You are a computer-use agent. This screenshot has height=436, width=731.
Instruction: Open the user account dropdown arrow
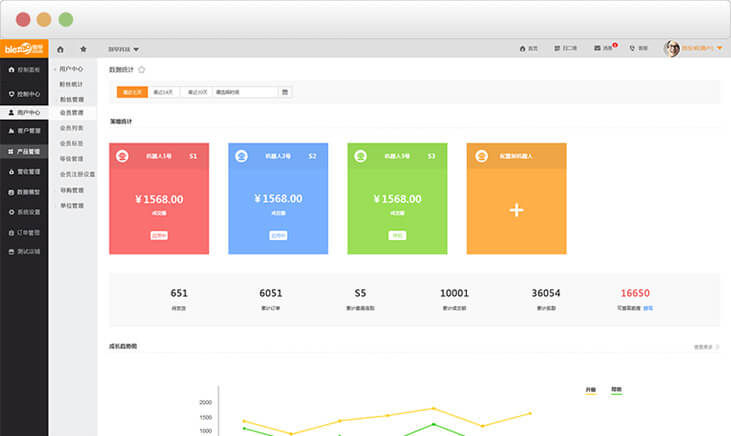(719, 48)
